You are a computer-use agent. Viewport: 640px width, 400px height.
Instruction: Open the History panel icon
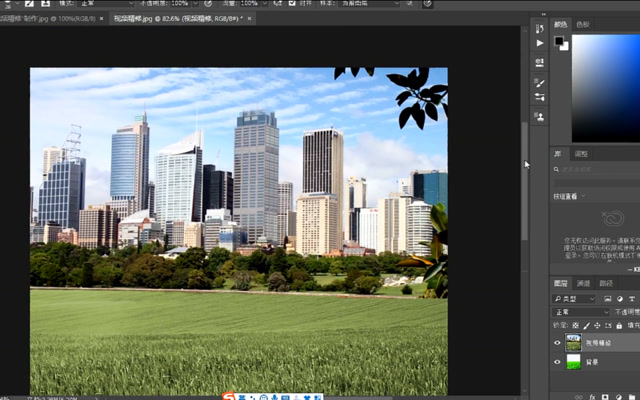540,26
